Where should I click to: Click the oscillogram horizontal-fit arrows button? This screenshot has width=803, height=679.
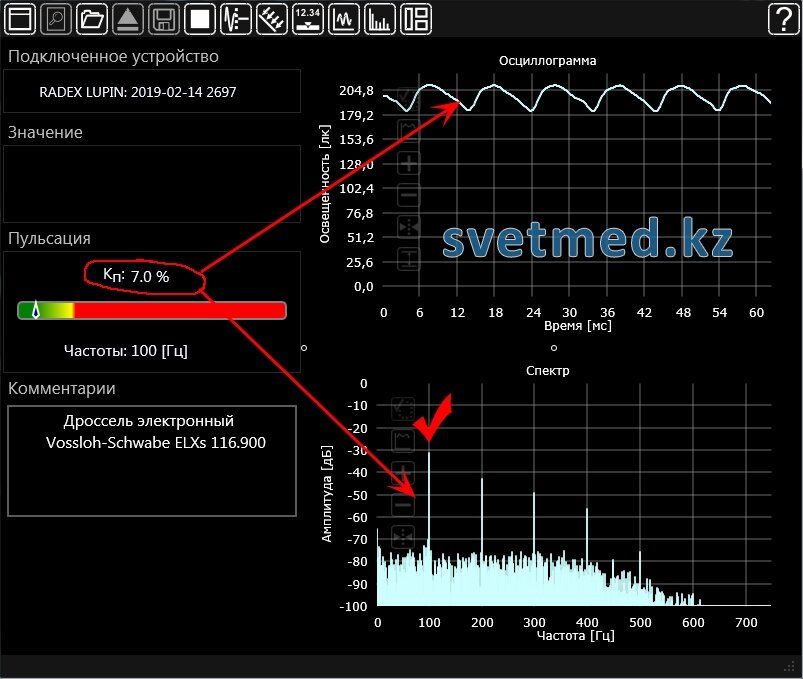(408, 227)
